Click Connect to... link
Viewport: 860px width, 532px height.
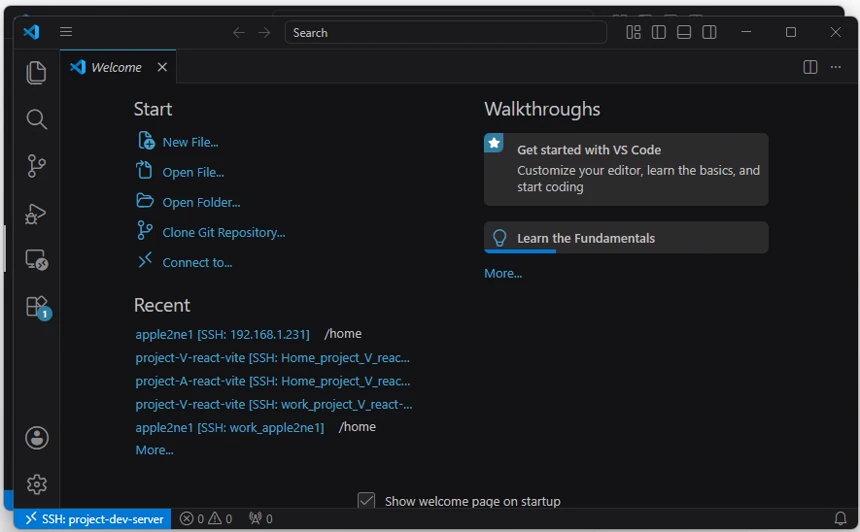click(197, 263)
